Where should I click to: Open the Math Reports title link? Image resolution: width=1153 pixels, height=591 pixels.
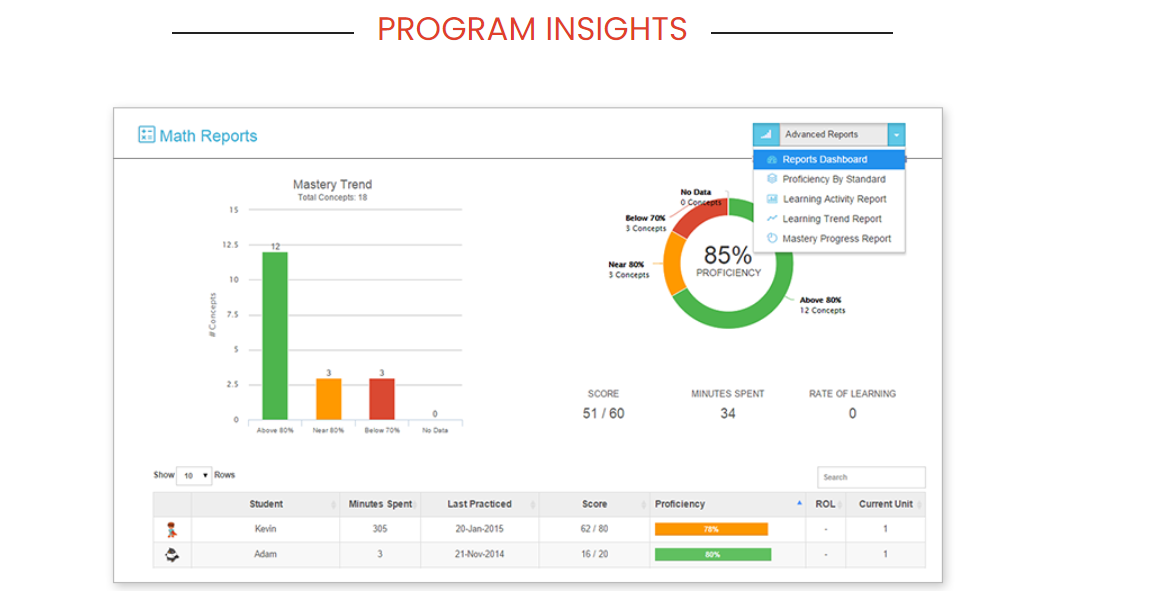coord(208,136)
